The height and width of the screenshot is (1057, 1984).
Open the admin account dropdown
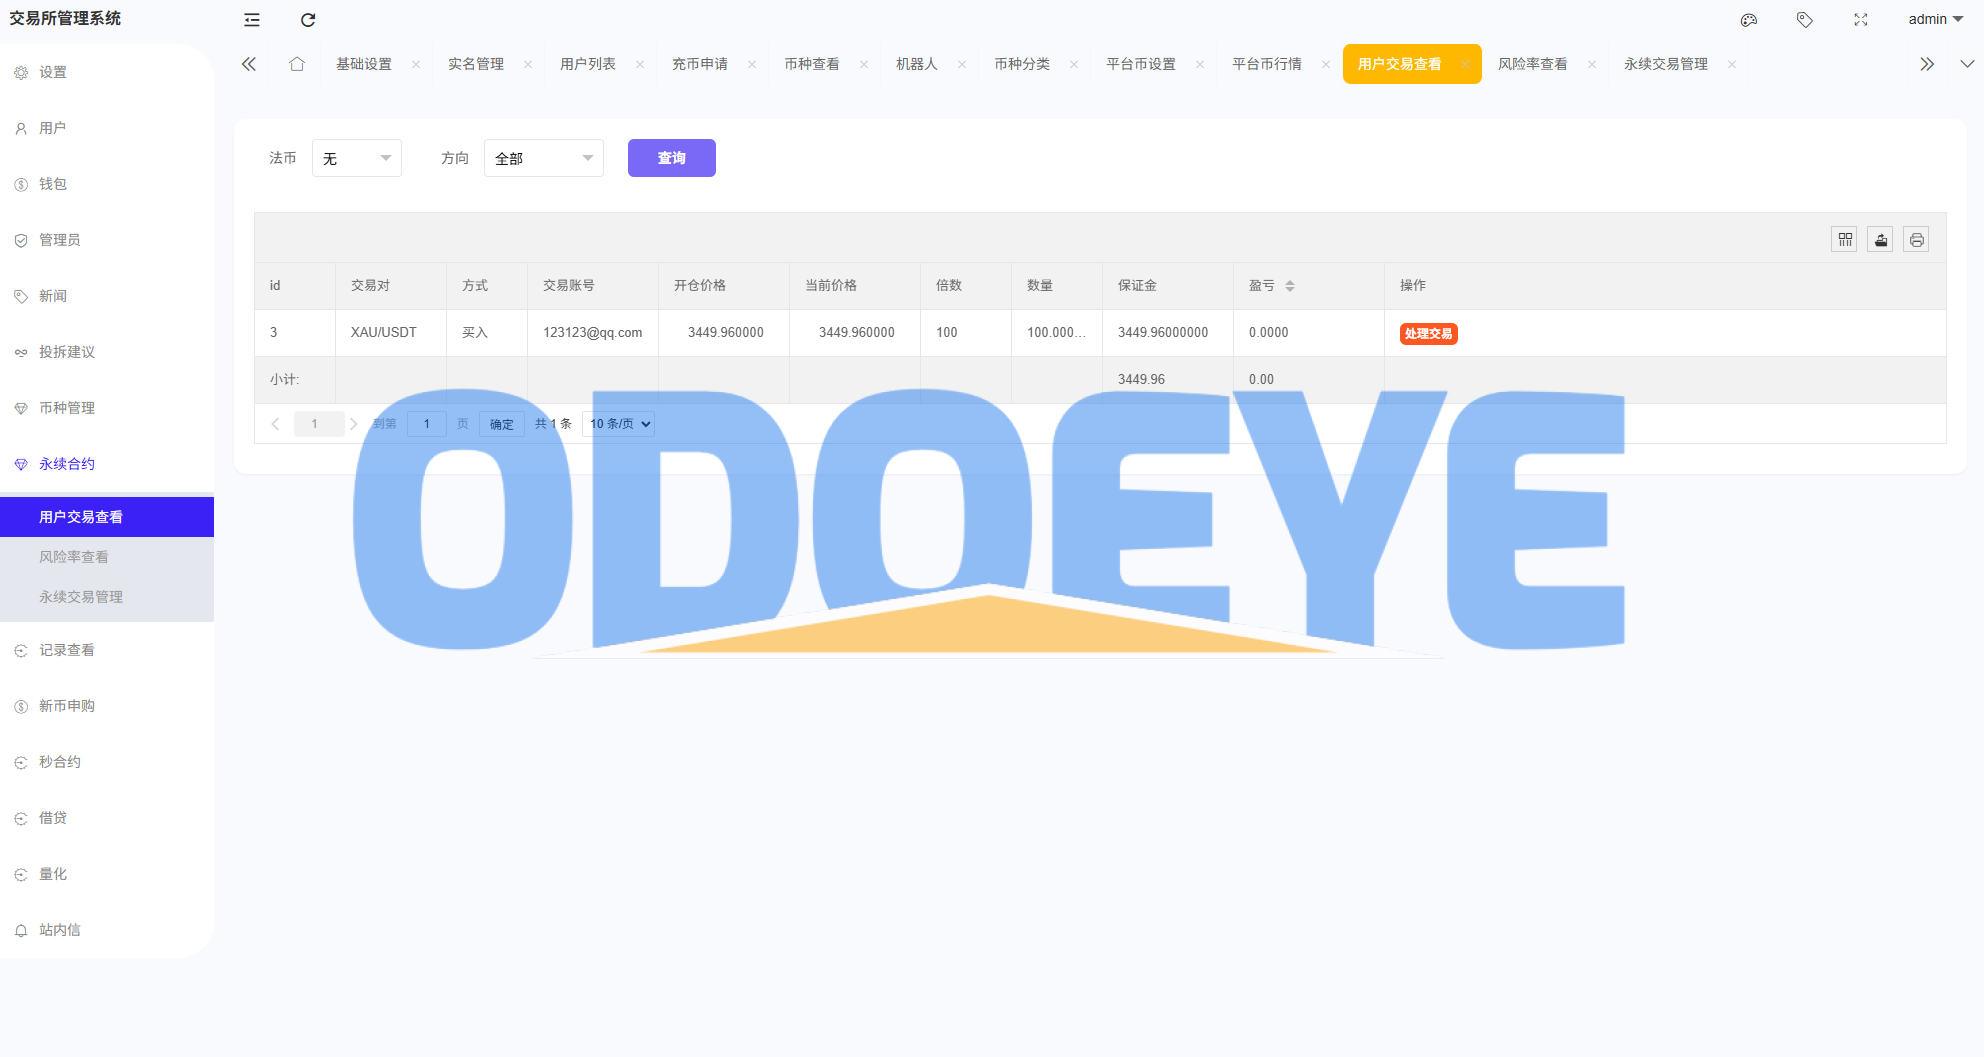[1933, 19]
